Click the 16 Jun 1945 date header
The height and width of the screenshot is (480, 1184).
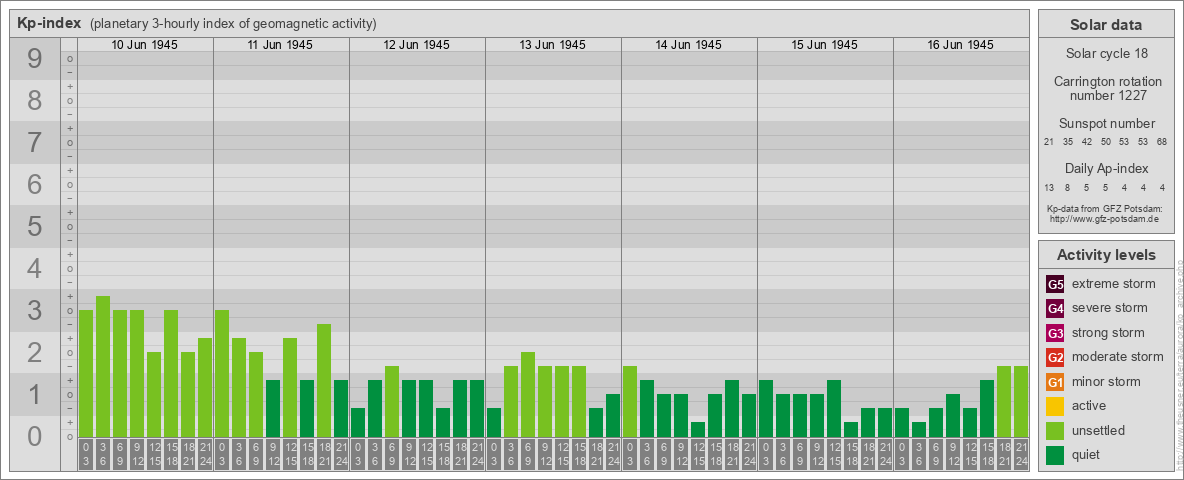click(x=960, y=45)
